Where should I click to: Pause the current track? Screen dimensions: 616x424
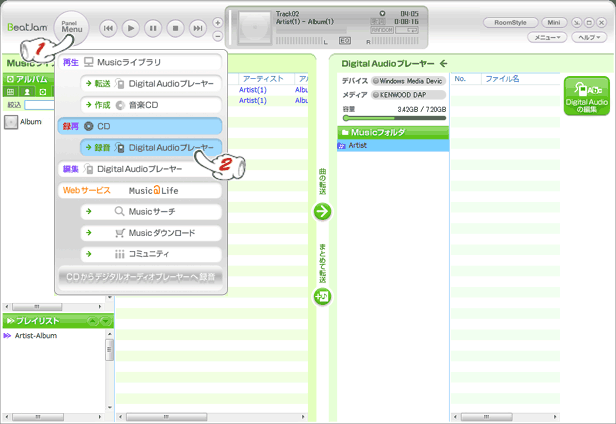(x=153, y=29)
